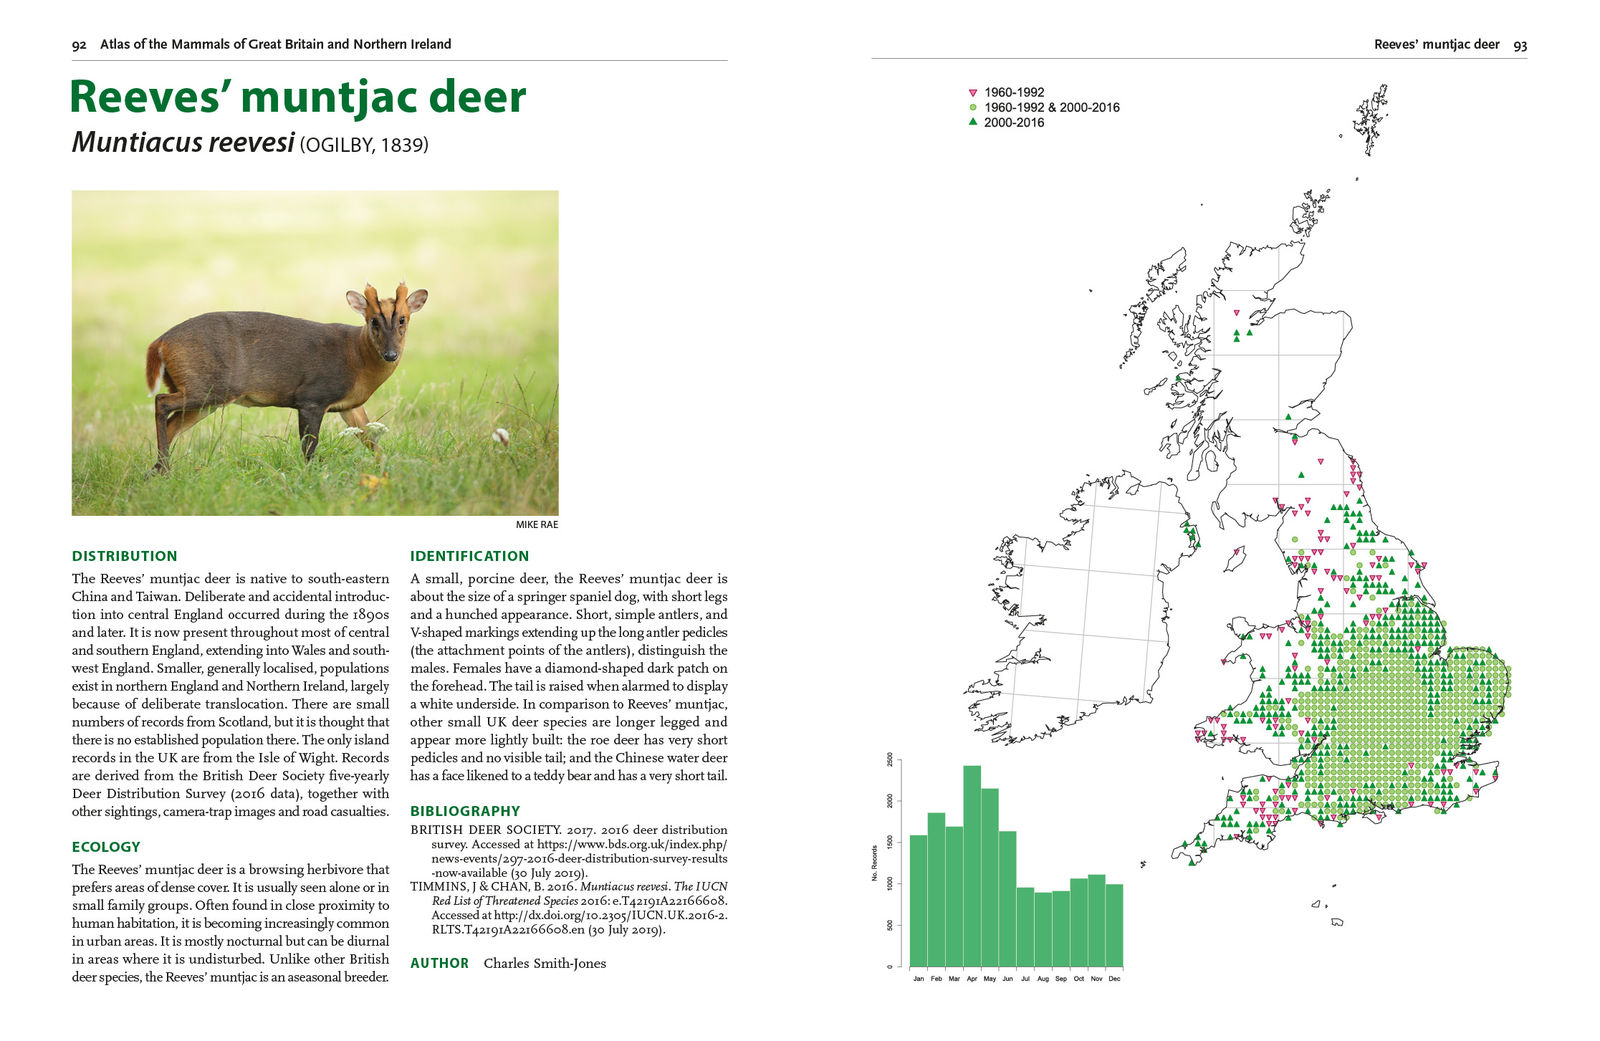The height and width of the screenshot is (1041, 1600).
Task: Open the bds.org.uk deer survey link
Action: 630,845
